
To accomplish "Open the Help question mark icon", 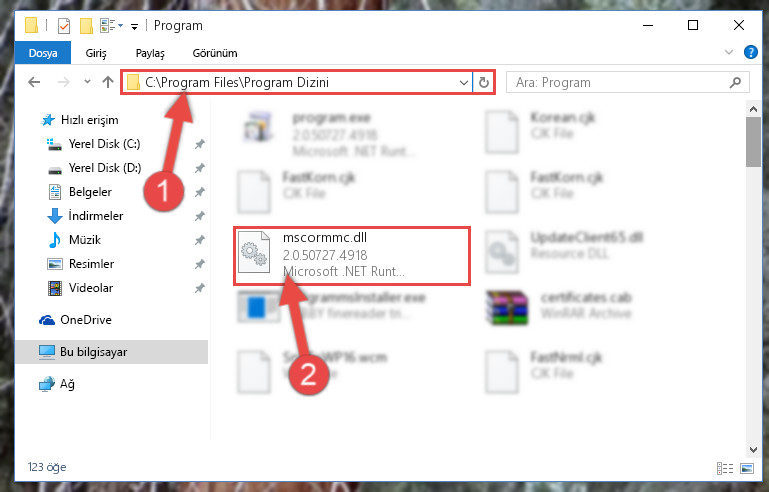I will tap(750, 52).
